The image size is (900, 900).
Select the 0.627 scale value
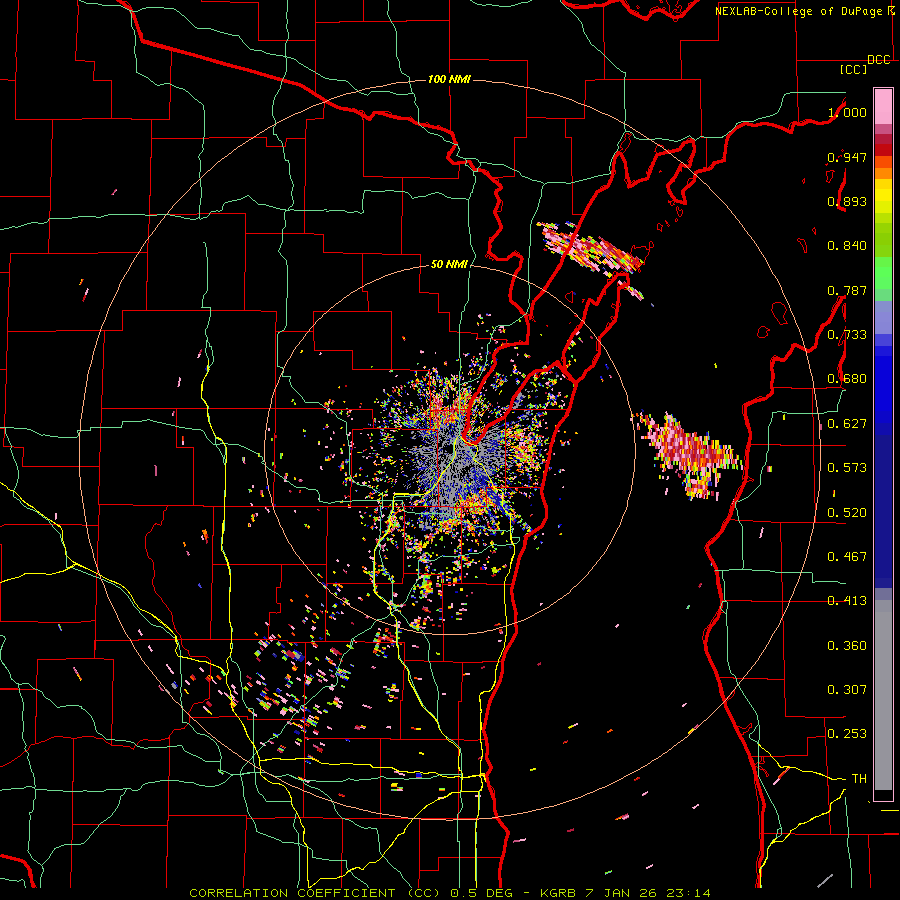point(847,424)
